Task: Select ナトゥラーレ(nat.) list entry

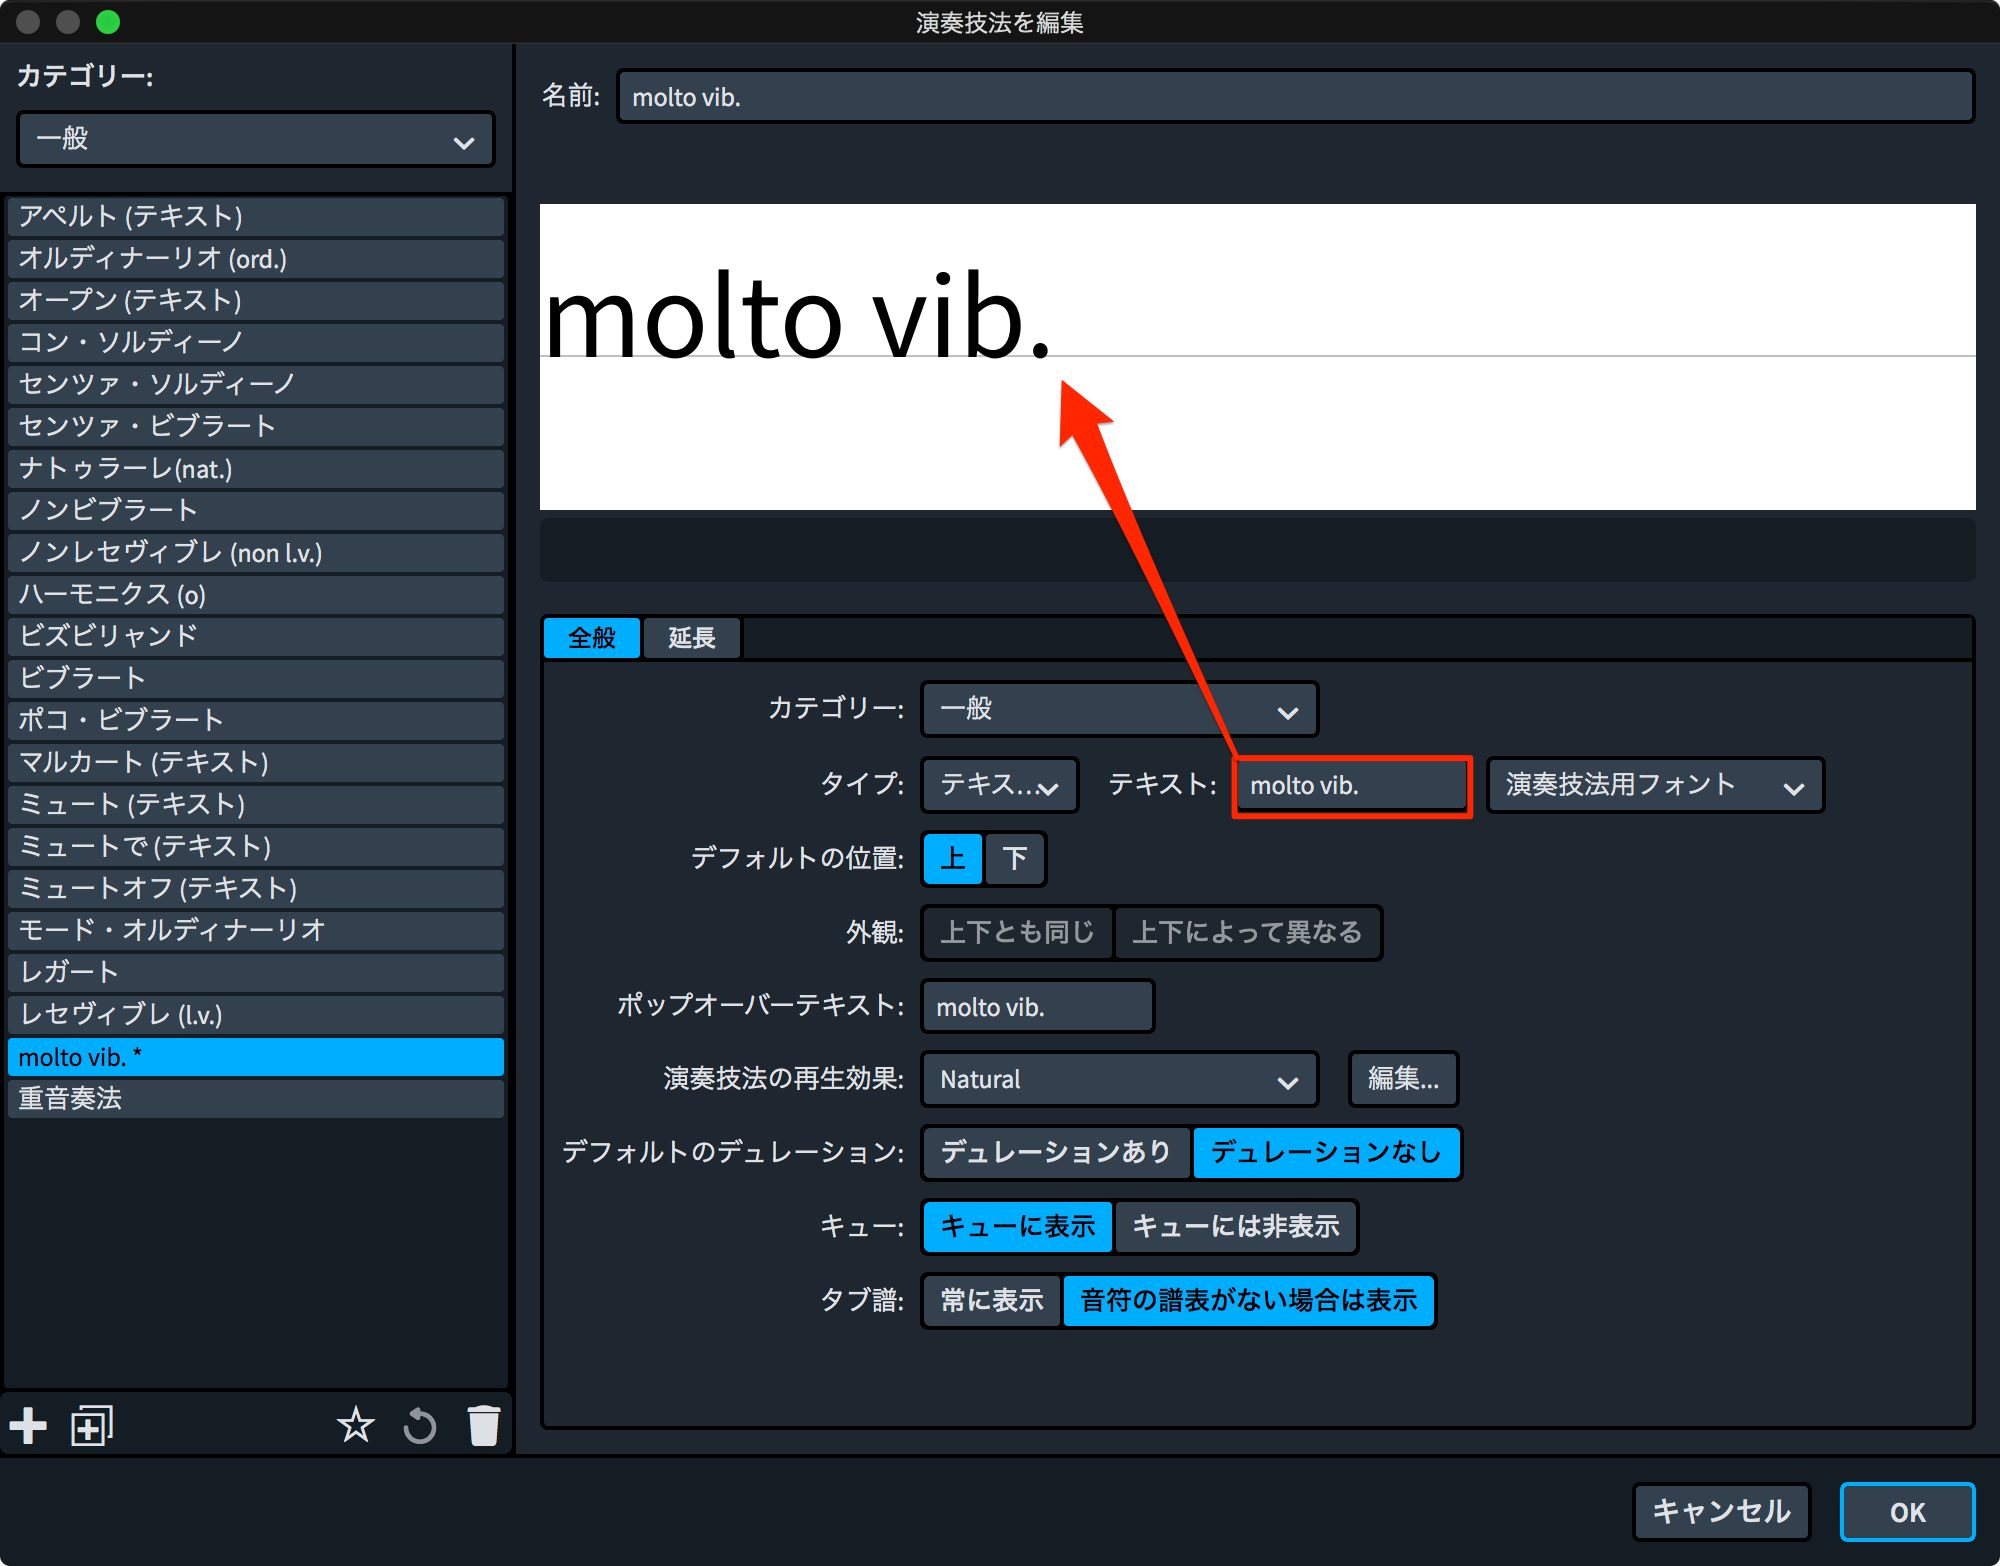Action: tap(256, 469)
